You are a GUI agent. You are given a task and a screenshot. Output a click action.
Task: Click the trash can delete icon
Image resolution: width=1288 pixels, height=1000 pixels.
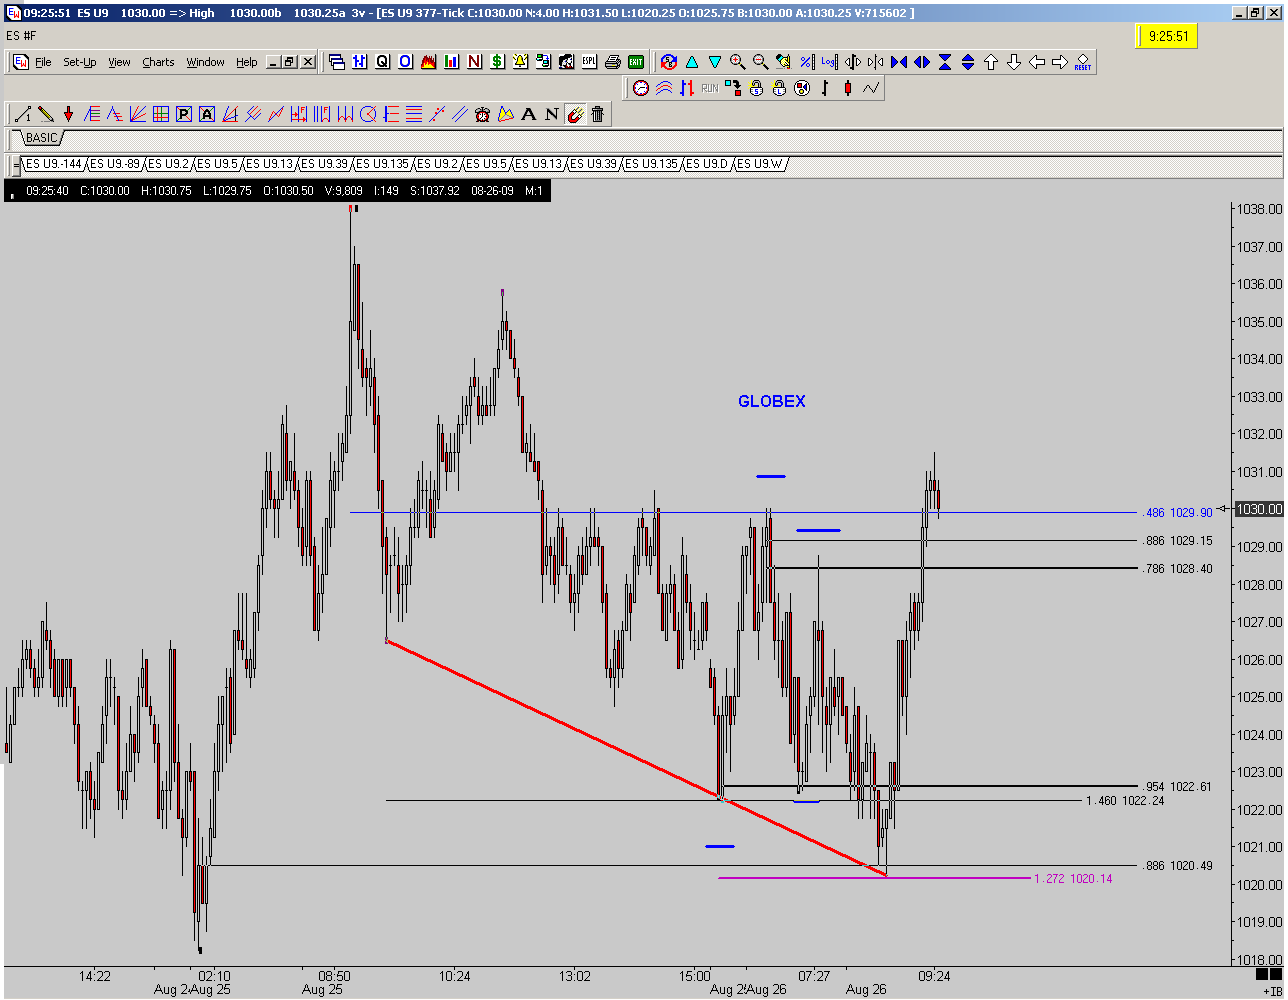[x=598, y=114]
